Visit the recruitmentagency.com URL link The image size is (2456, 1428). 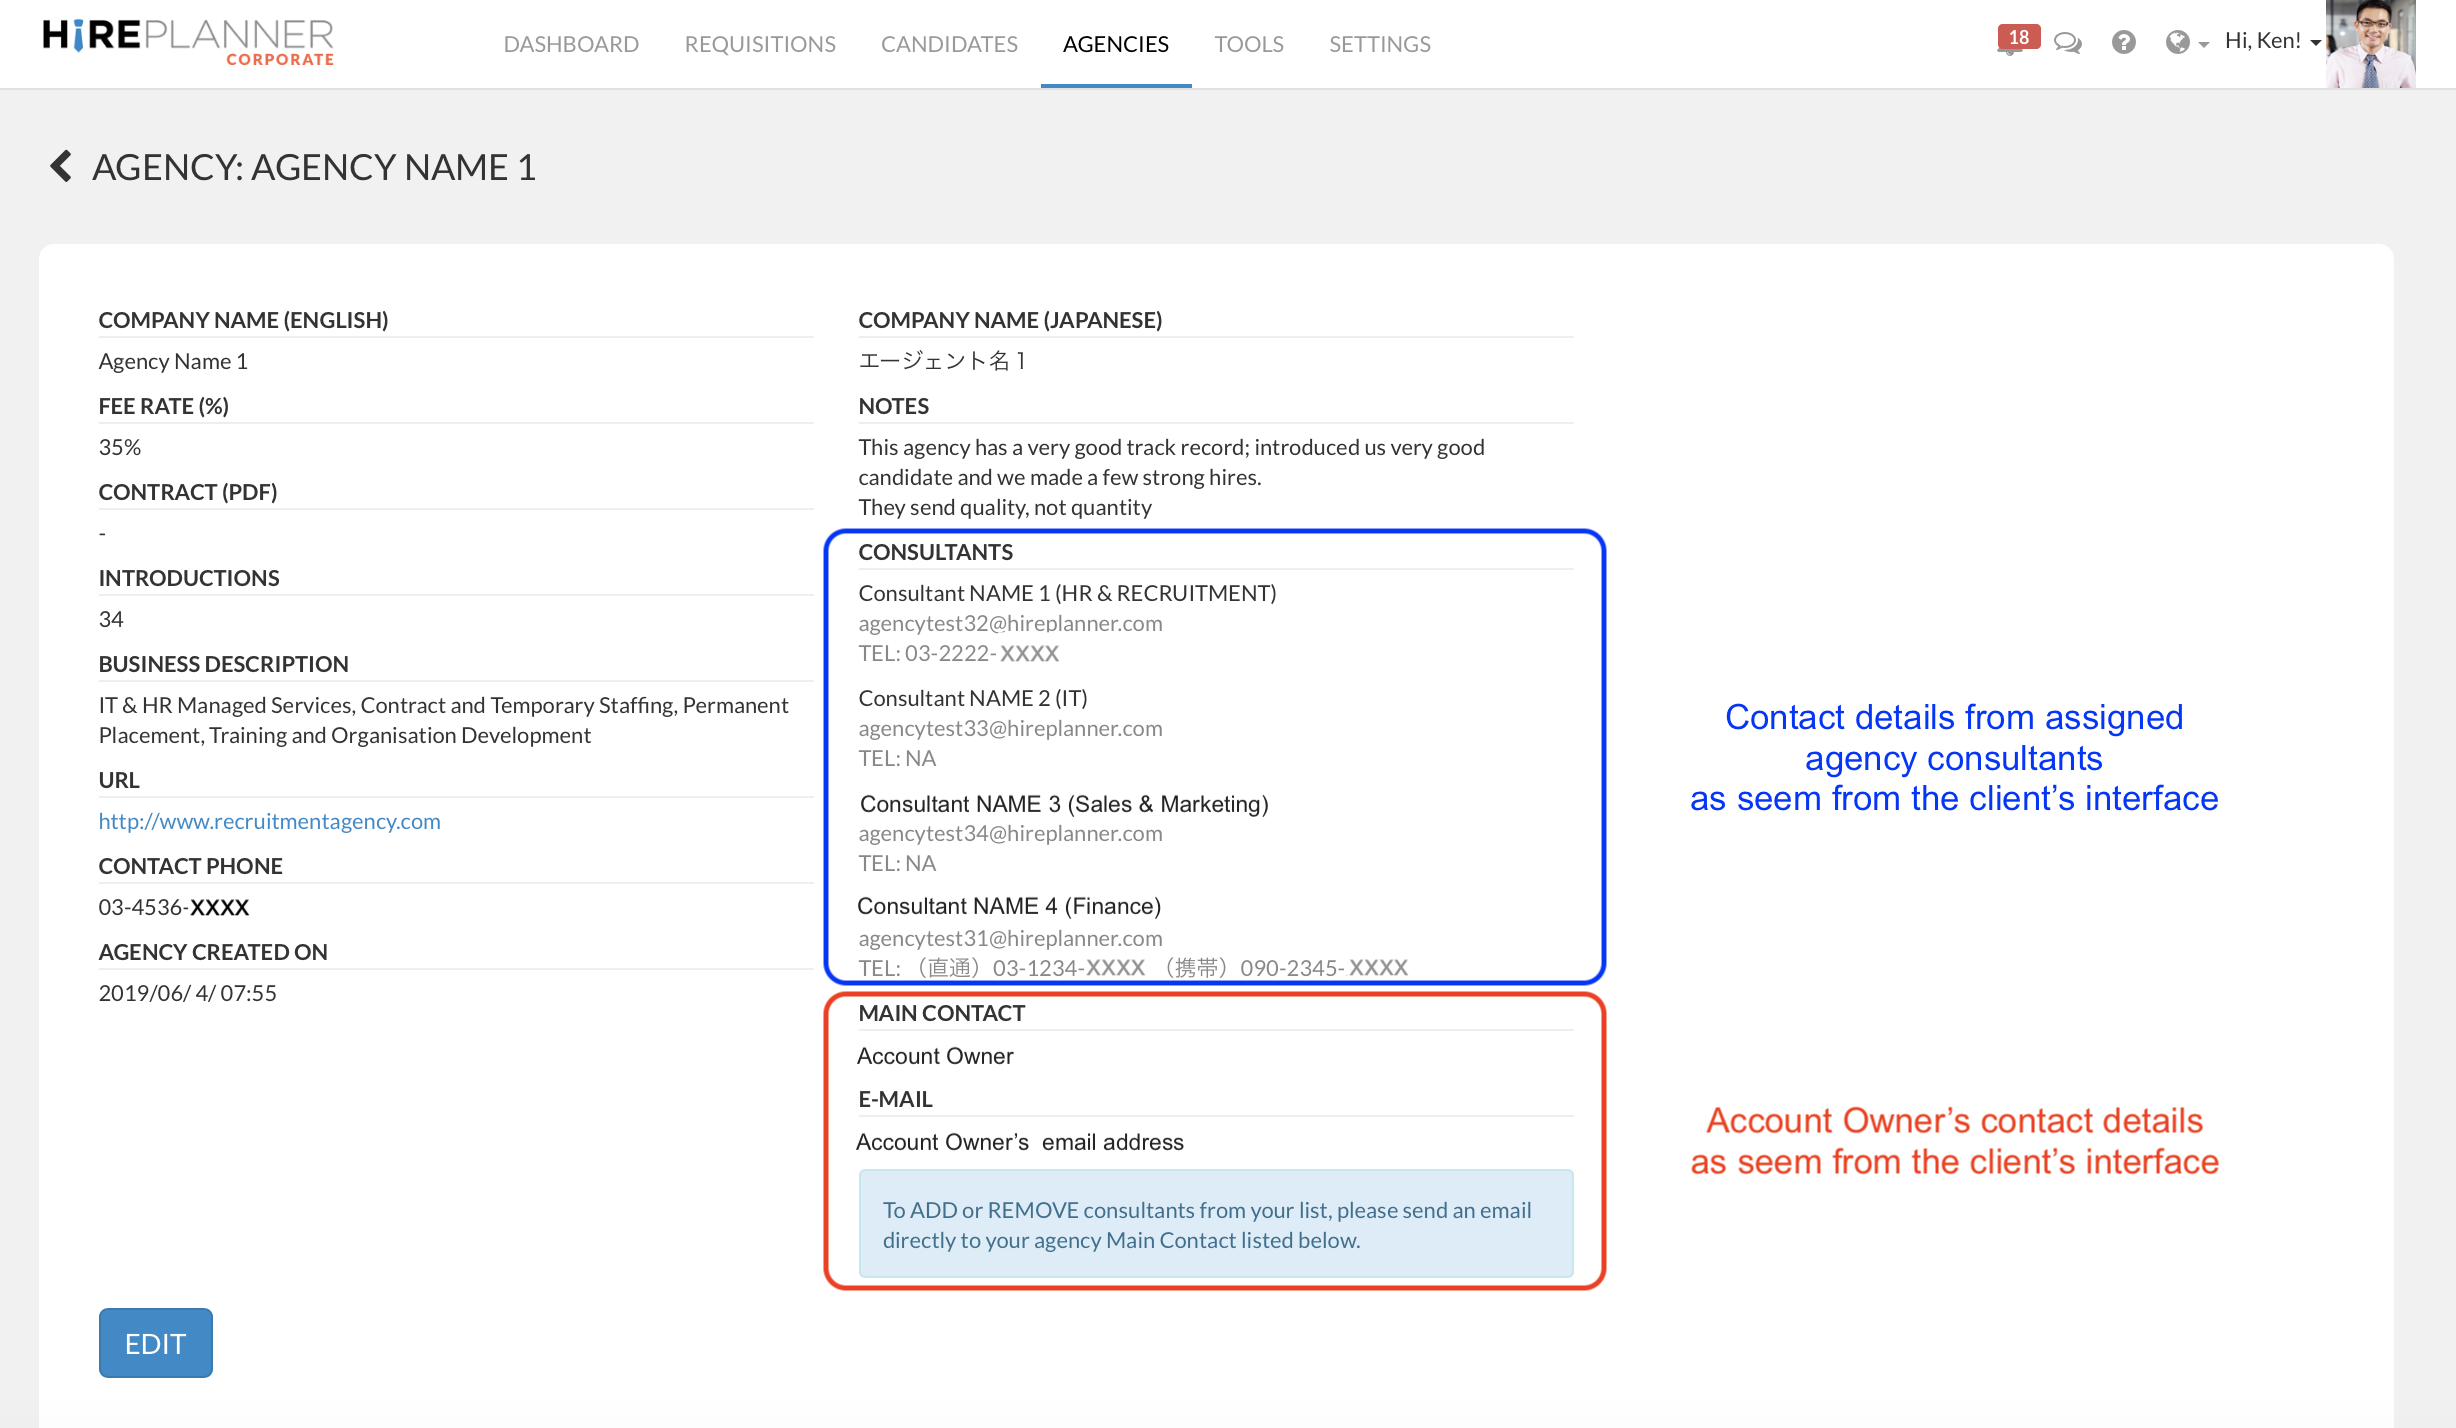[x=269, y=821]
